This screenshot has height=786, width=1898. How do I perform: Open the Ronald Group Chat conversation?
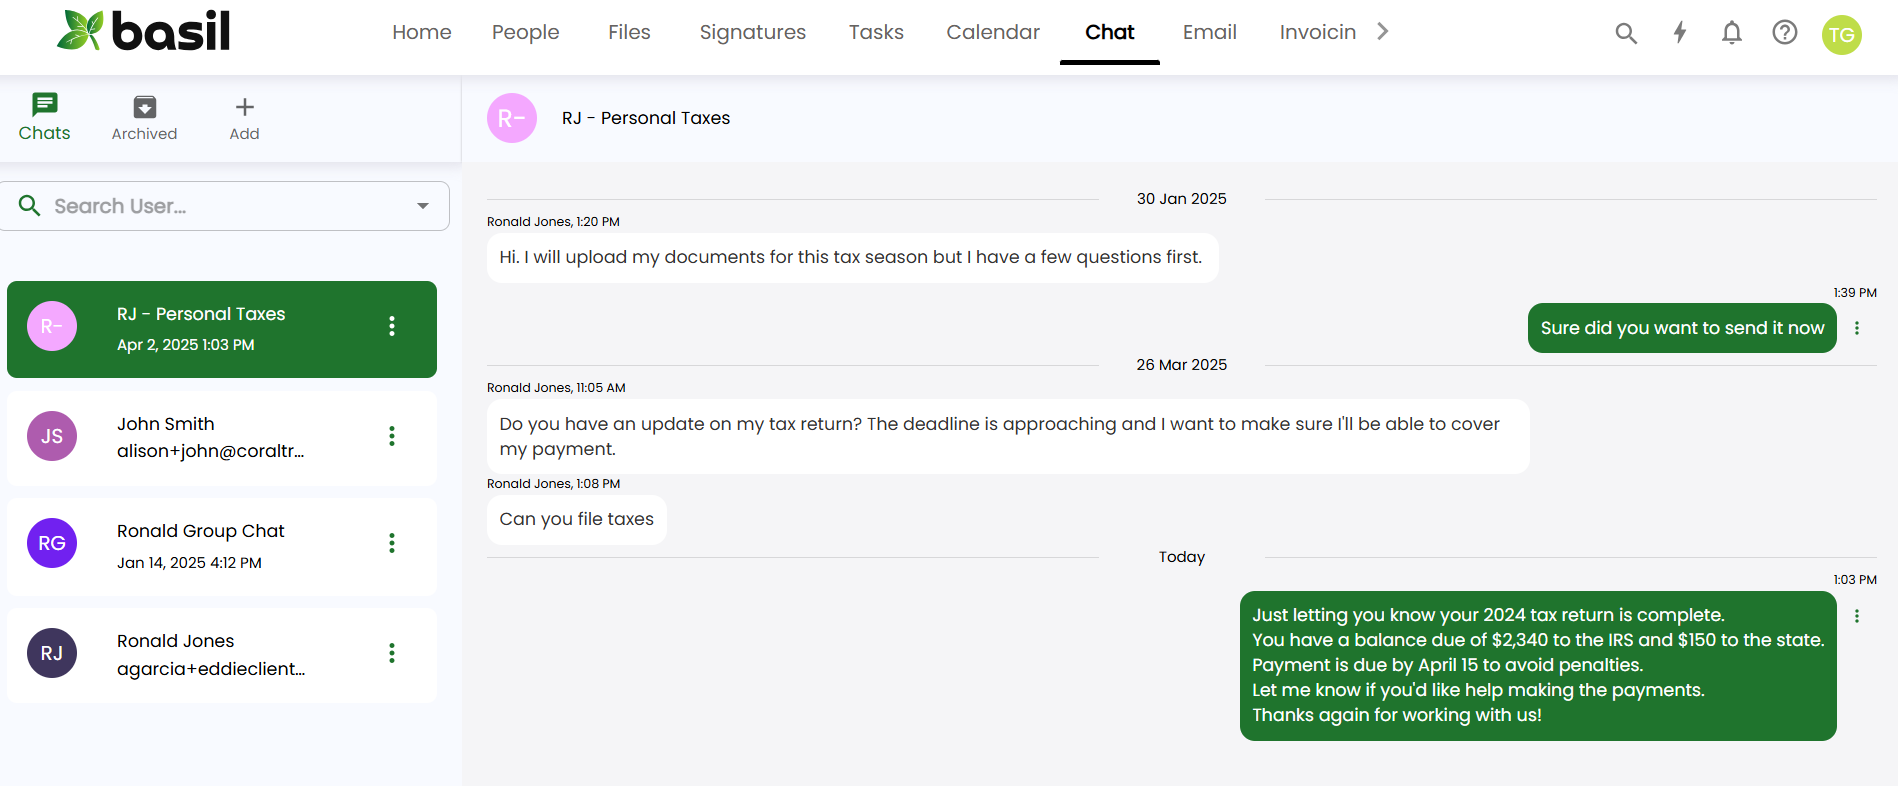coord(210,545)
